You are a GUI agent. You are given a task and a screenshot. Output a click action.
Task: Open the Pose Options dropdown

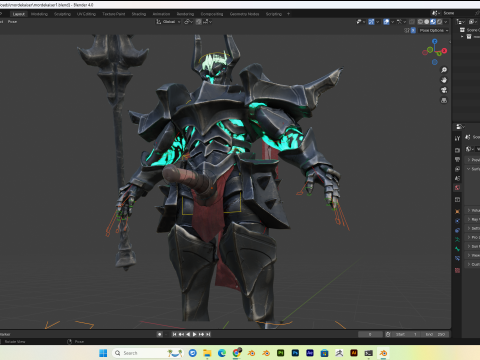434,30
